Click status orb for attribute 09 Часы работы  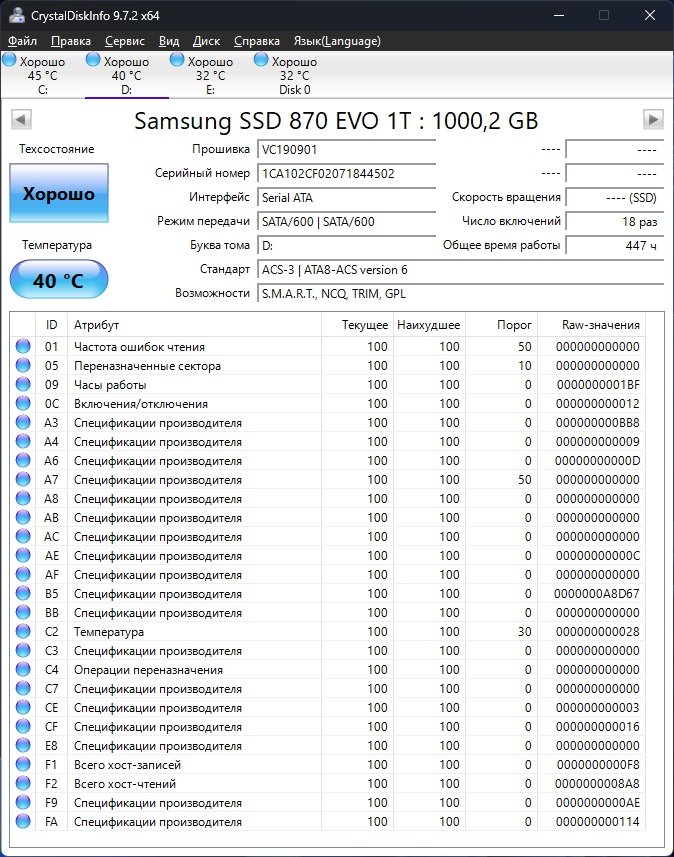tap(23, 385)
